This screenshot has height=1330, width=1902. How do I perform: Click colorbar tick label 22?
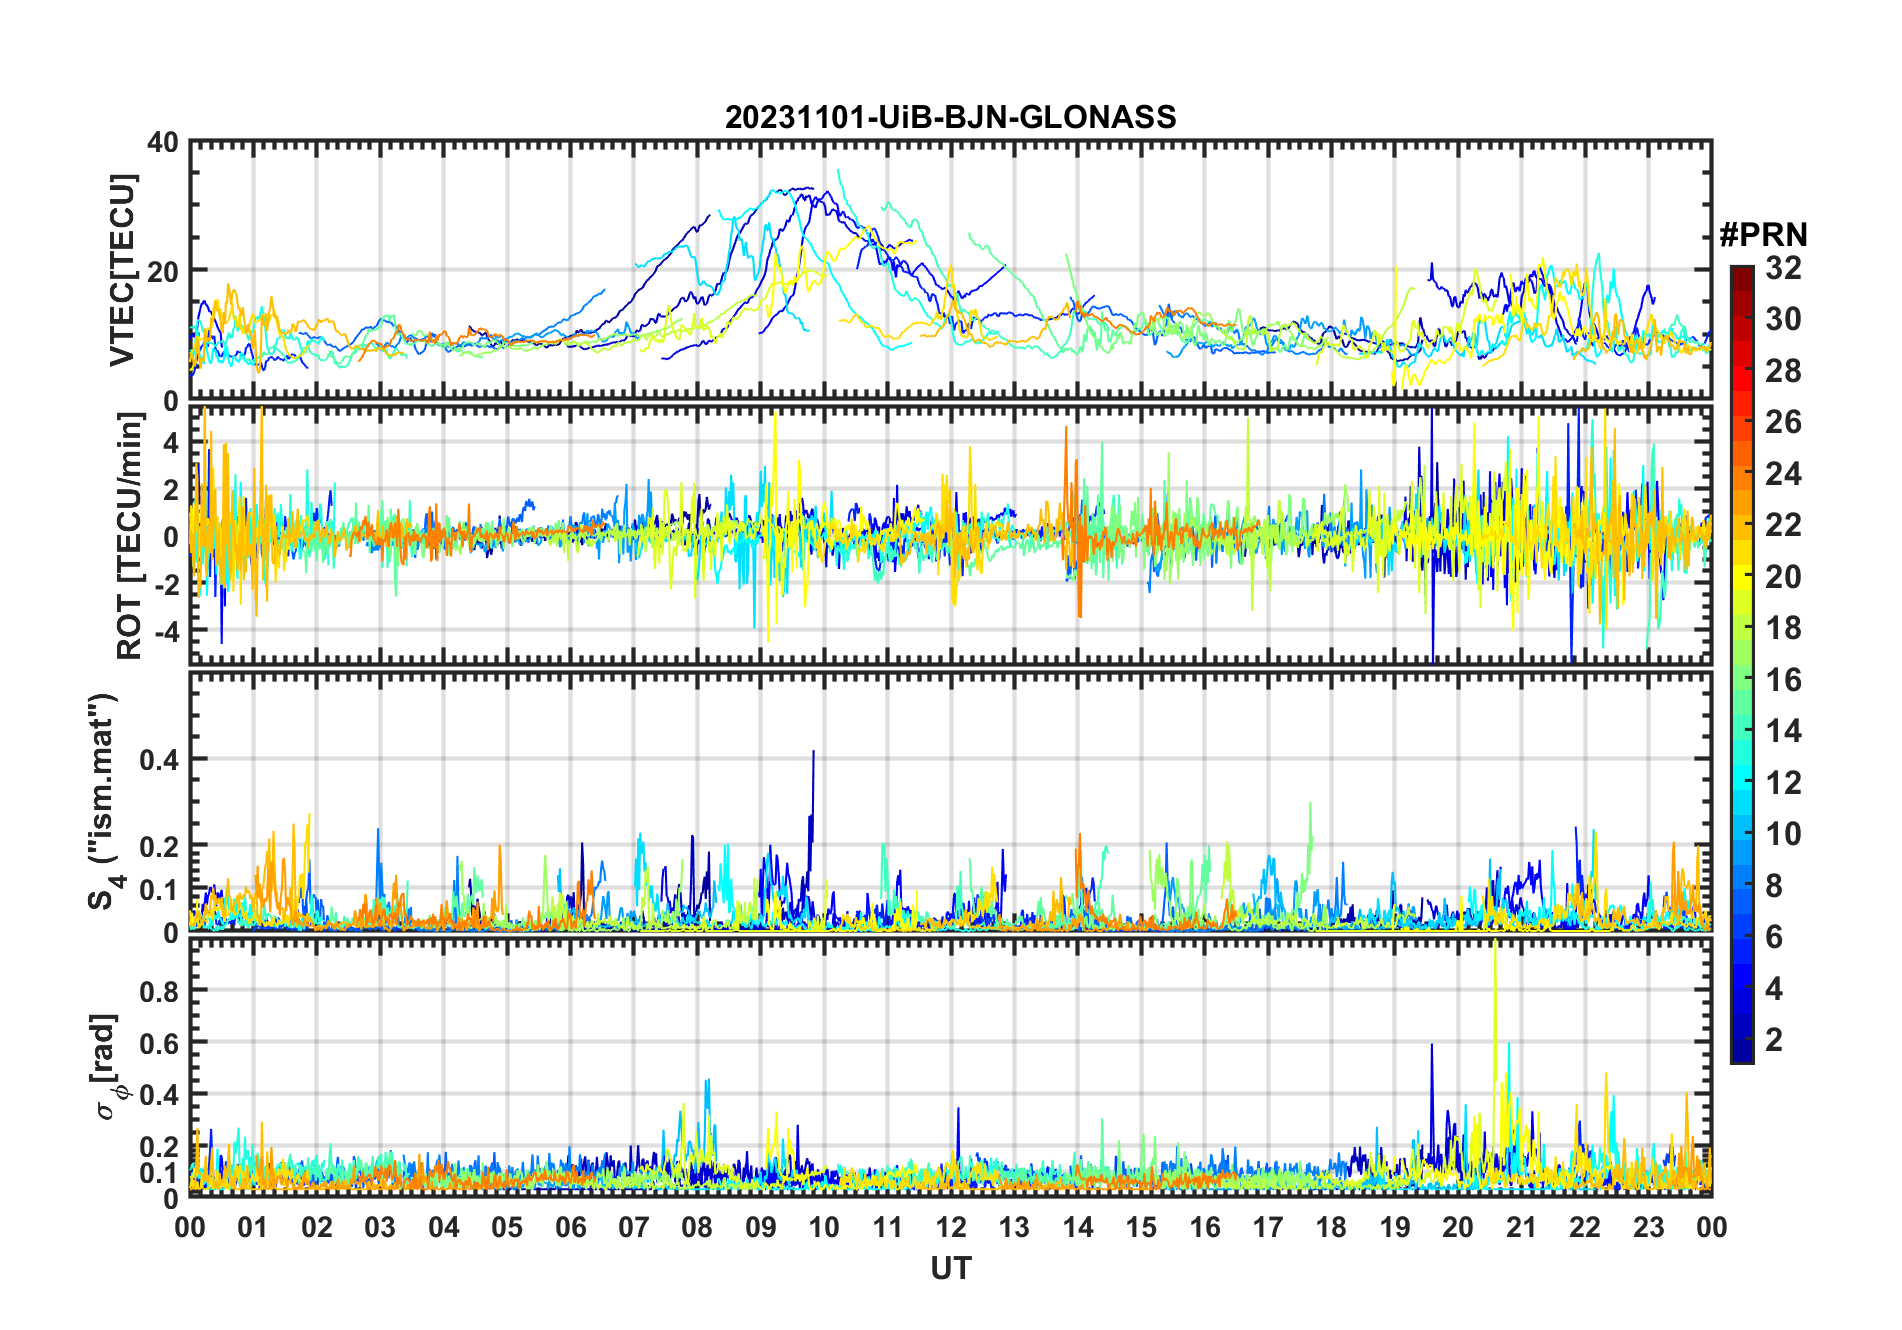point(1783,525)
